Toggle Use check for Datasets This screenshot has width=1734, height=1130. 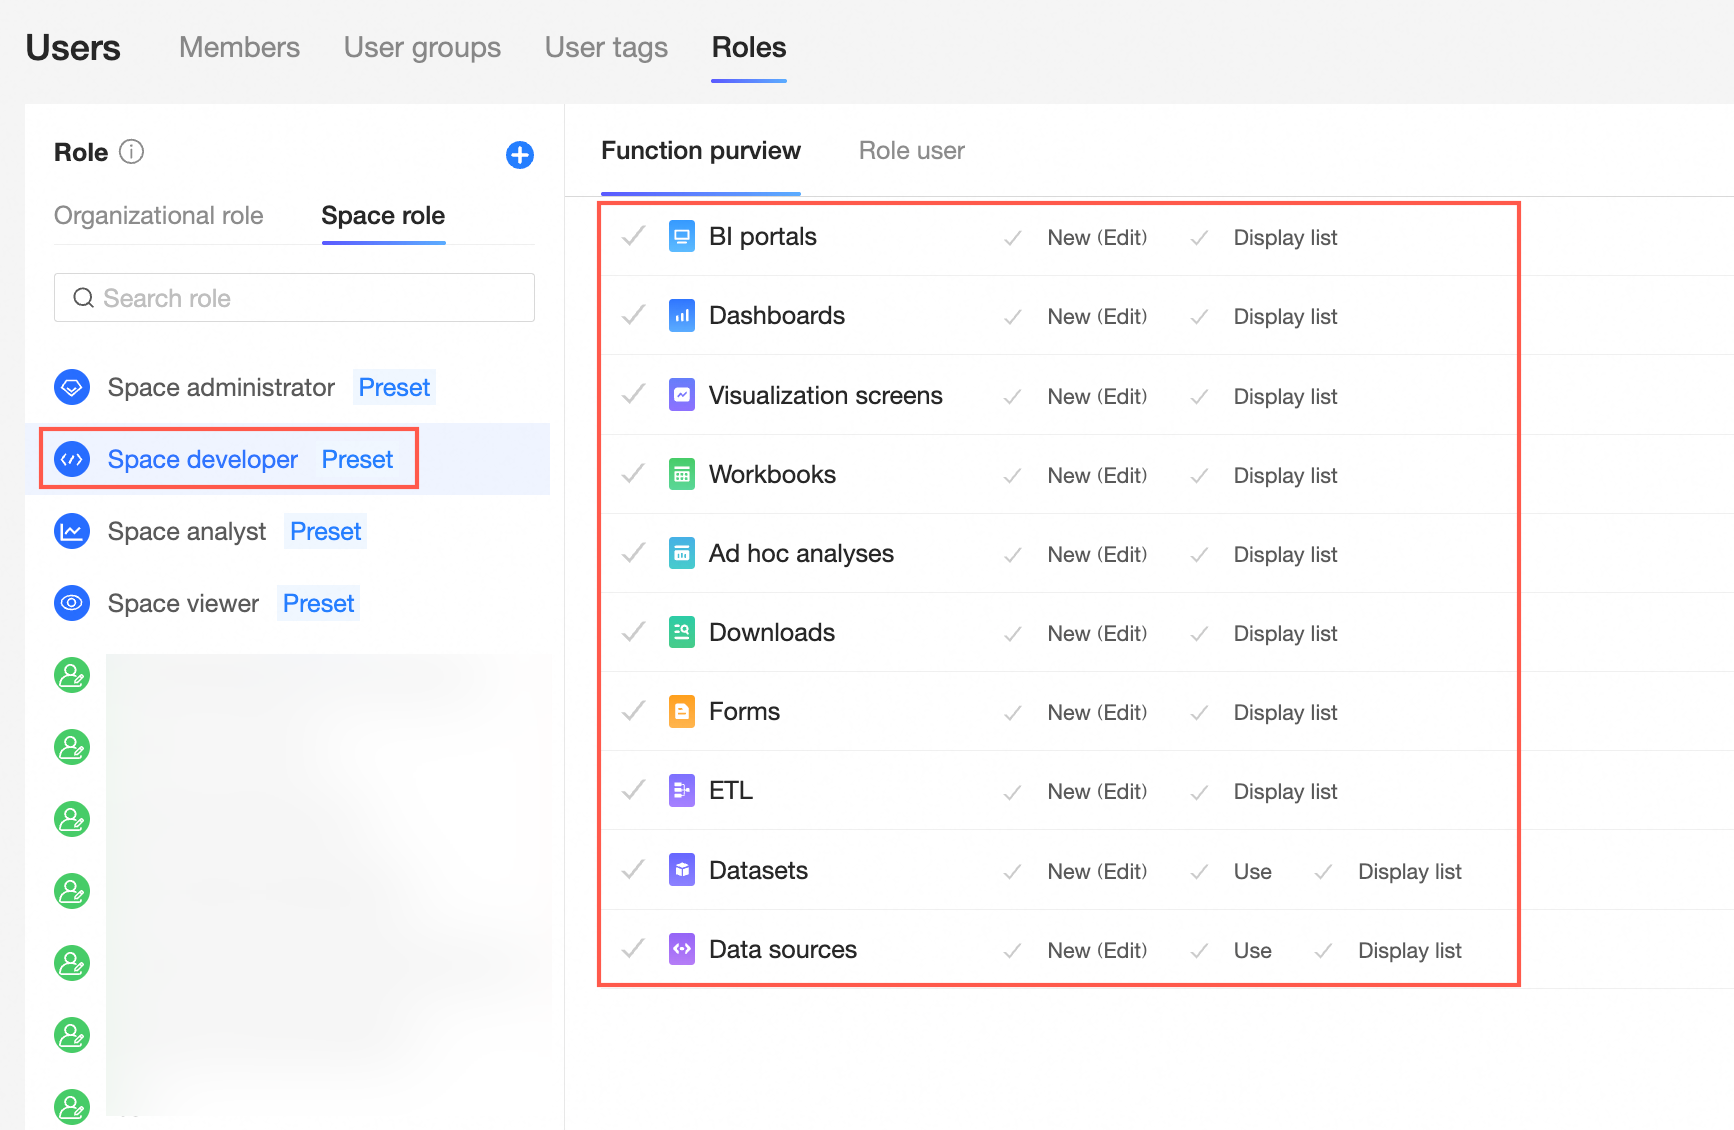tap(1199, 872)
